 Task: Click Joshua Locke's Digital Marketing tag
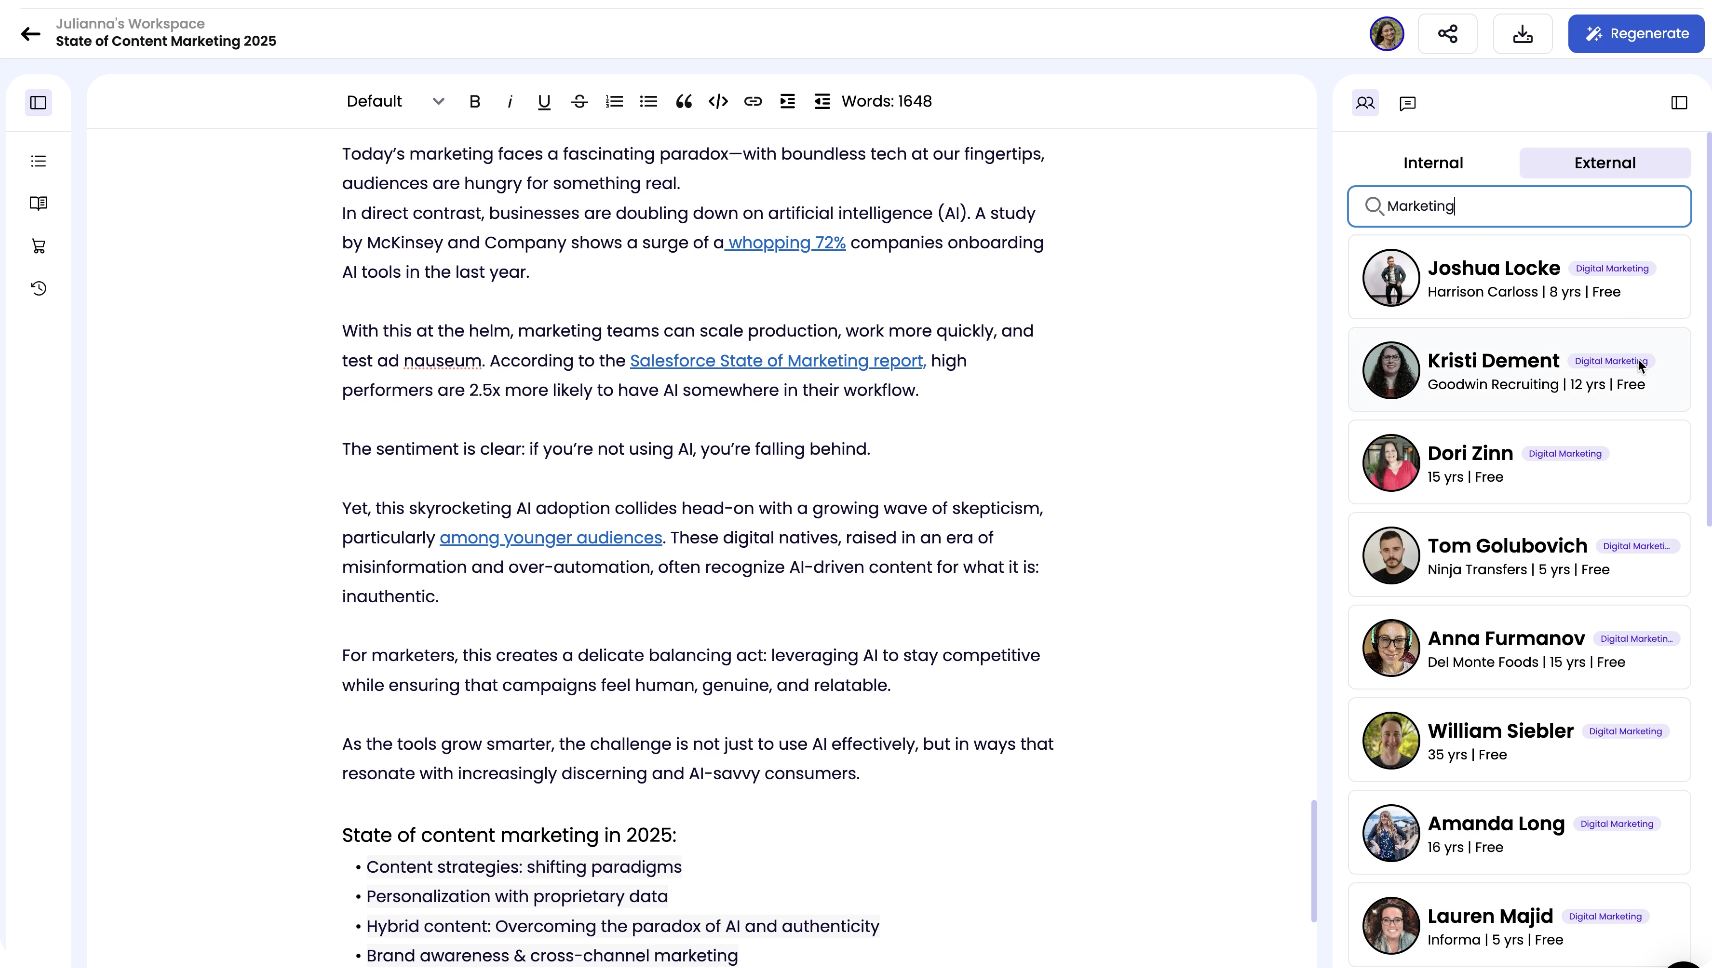tap(1612, 269)
